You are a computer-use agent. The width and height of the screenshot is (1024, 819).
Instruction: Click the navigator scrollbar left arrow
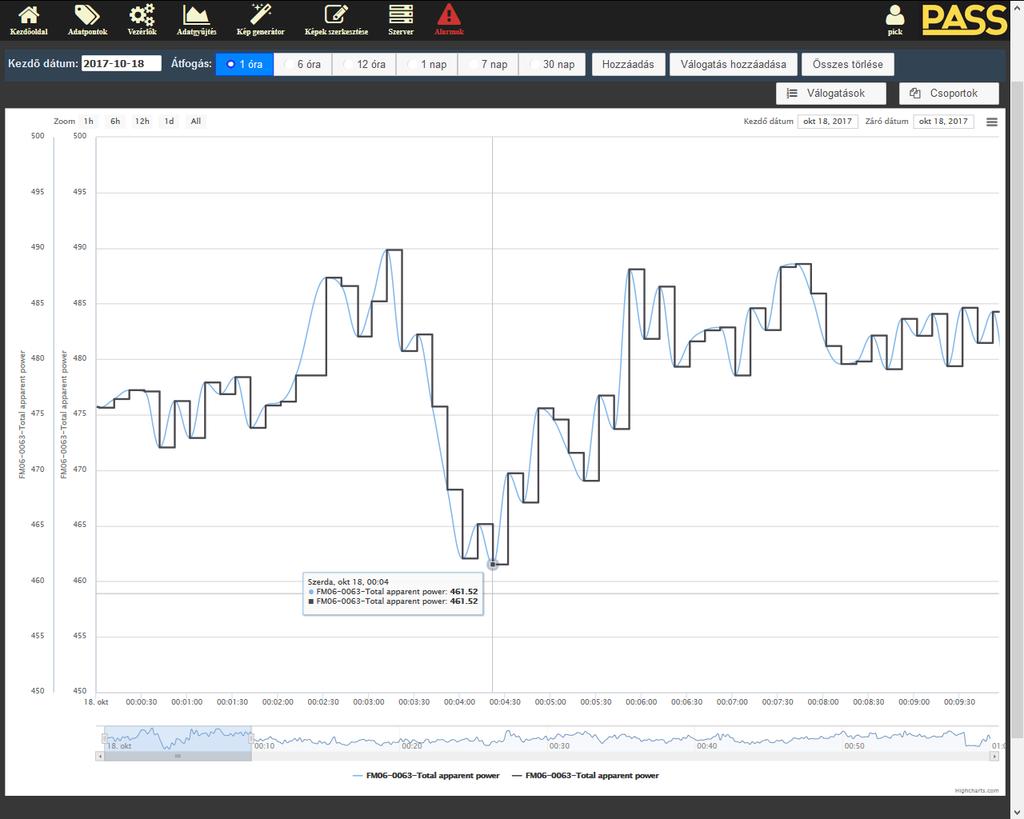point(99,756)
